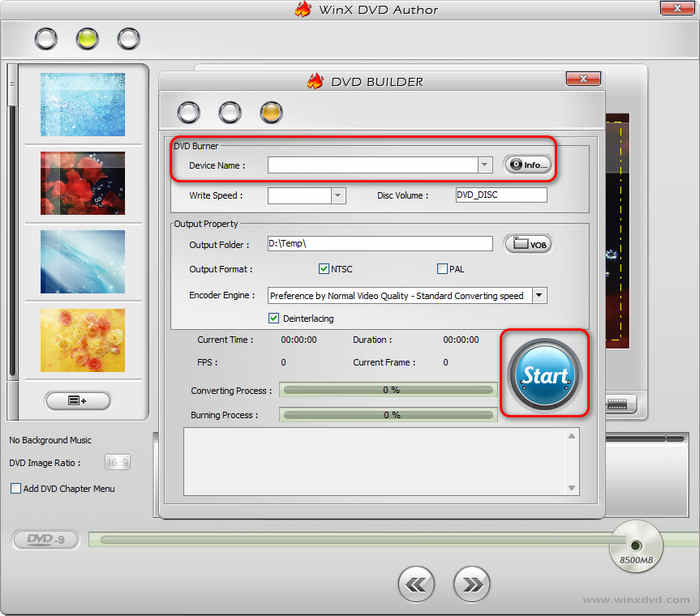Expand the Device Name dropdown
The height and width of the screenshot is (616, 700).
tap(484, 165)
